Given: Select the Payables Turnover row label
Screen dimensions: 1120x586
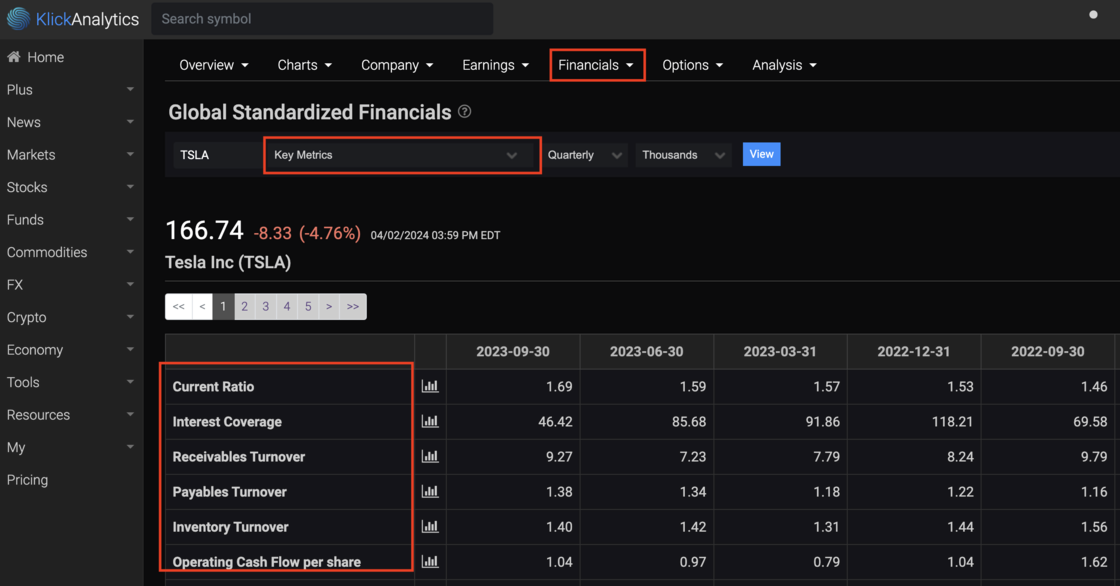Looking at the screenshot, I should pyautogui.click(x=229, y=492).
